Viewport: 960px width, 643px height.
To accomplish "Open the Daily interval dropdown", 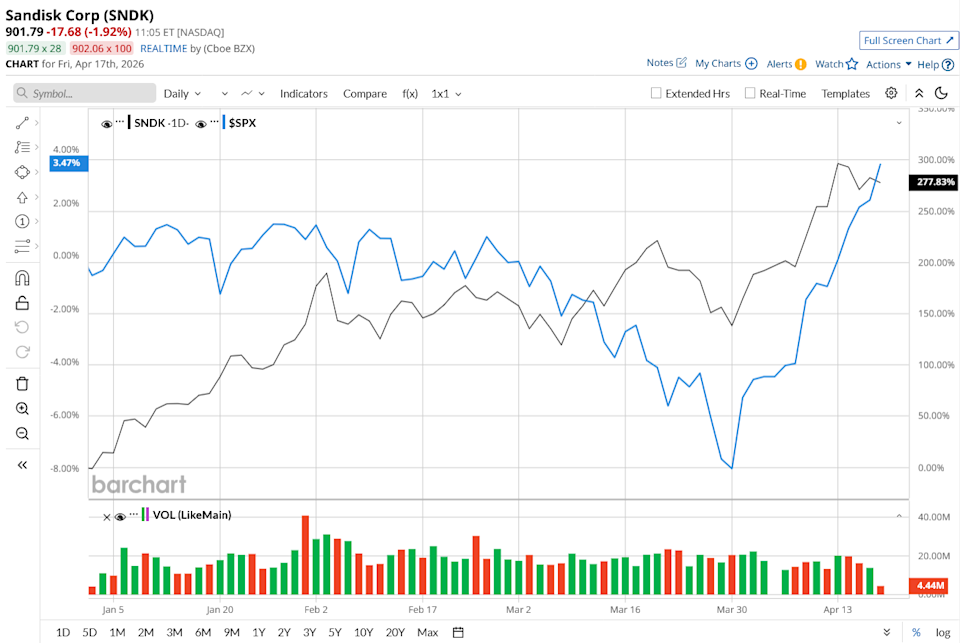I will tap(182, 93).
